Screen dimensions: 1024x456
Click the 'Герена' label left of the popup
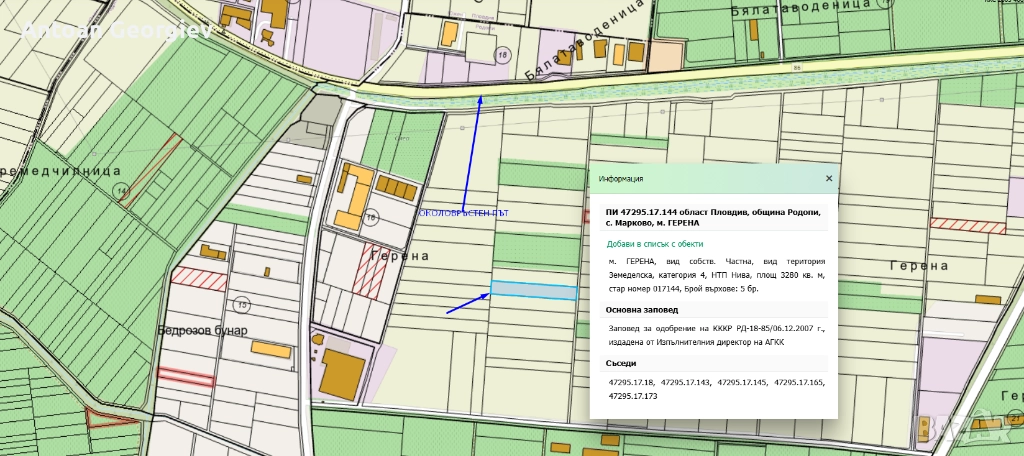coord(399,256)
